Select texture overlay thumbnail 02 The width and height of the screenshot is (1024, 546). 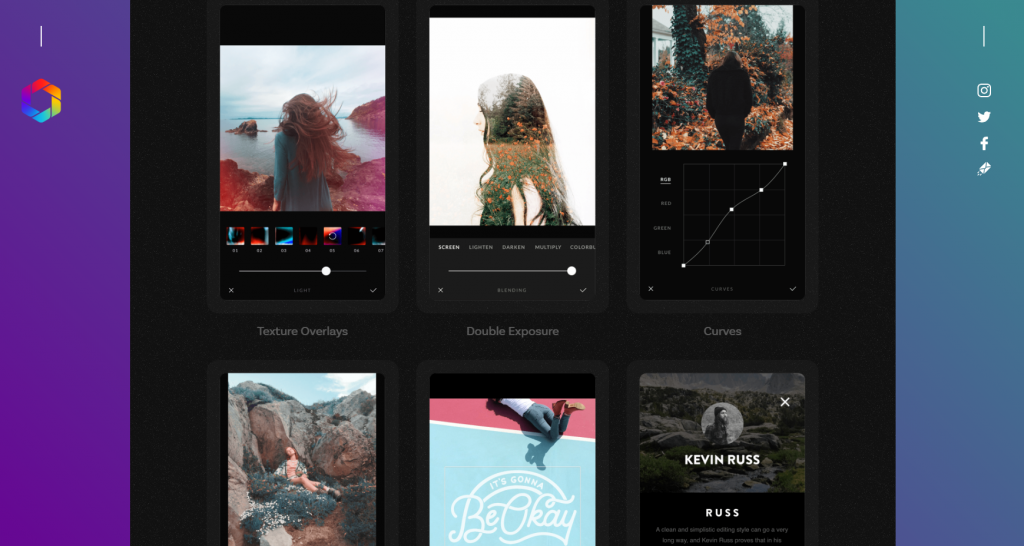(x=259, y=236)
